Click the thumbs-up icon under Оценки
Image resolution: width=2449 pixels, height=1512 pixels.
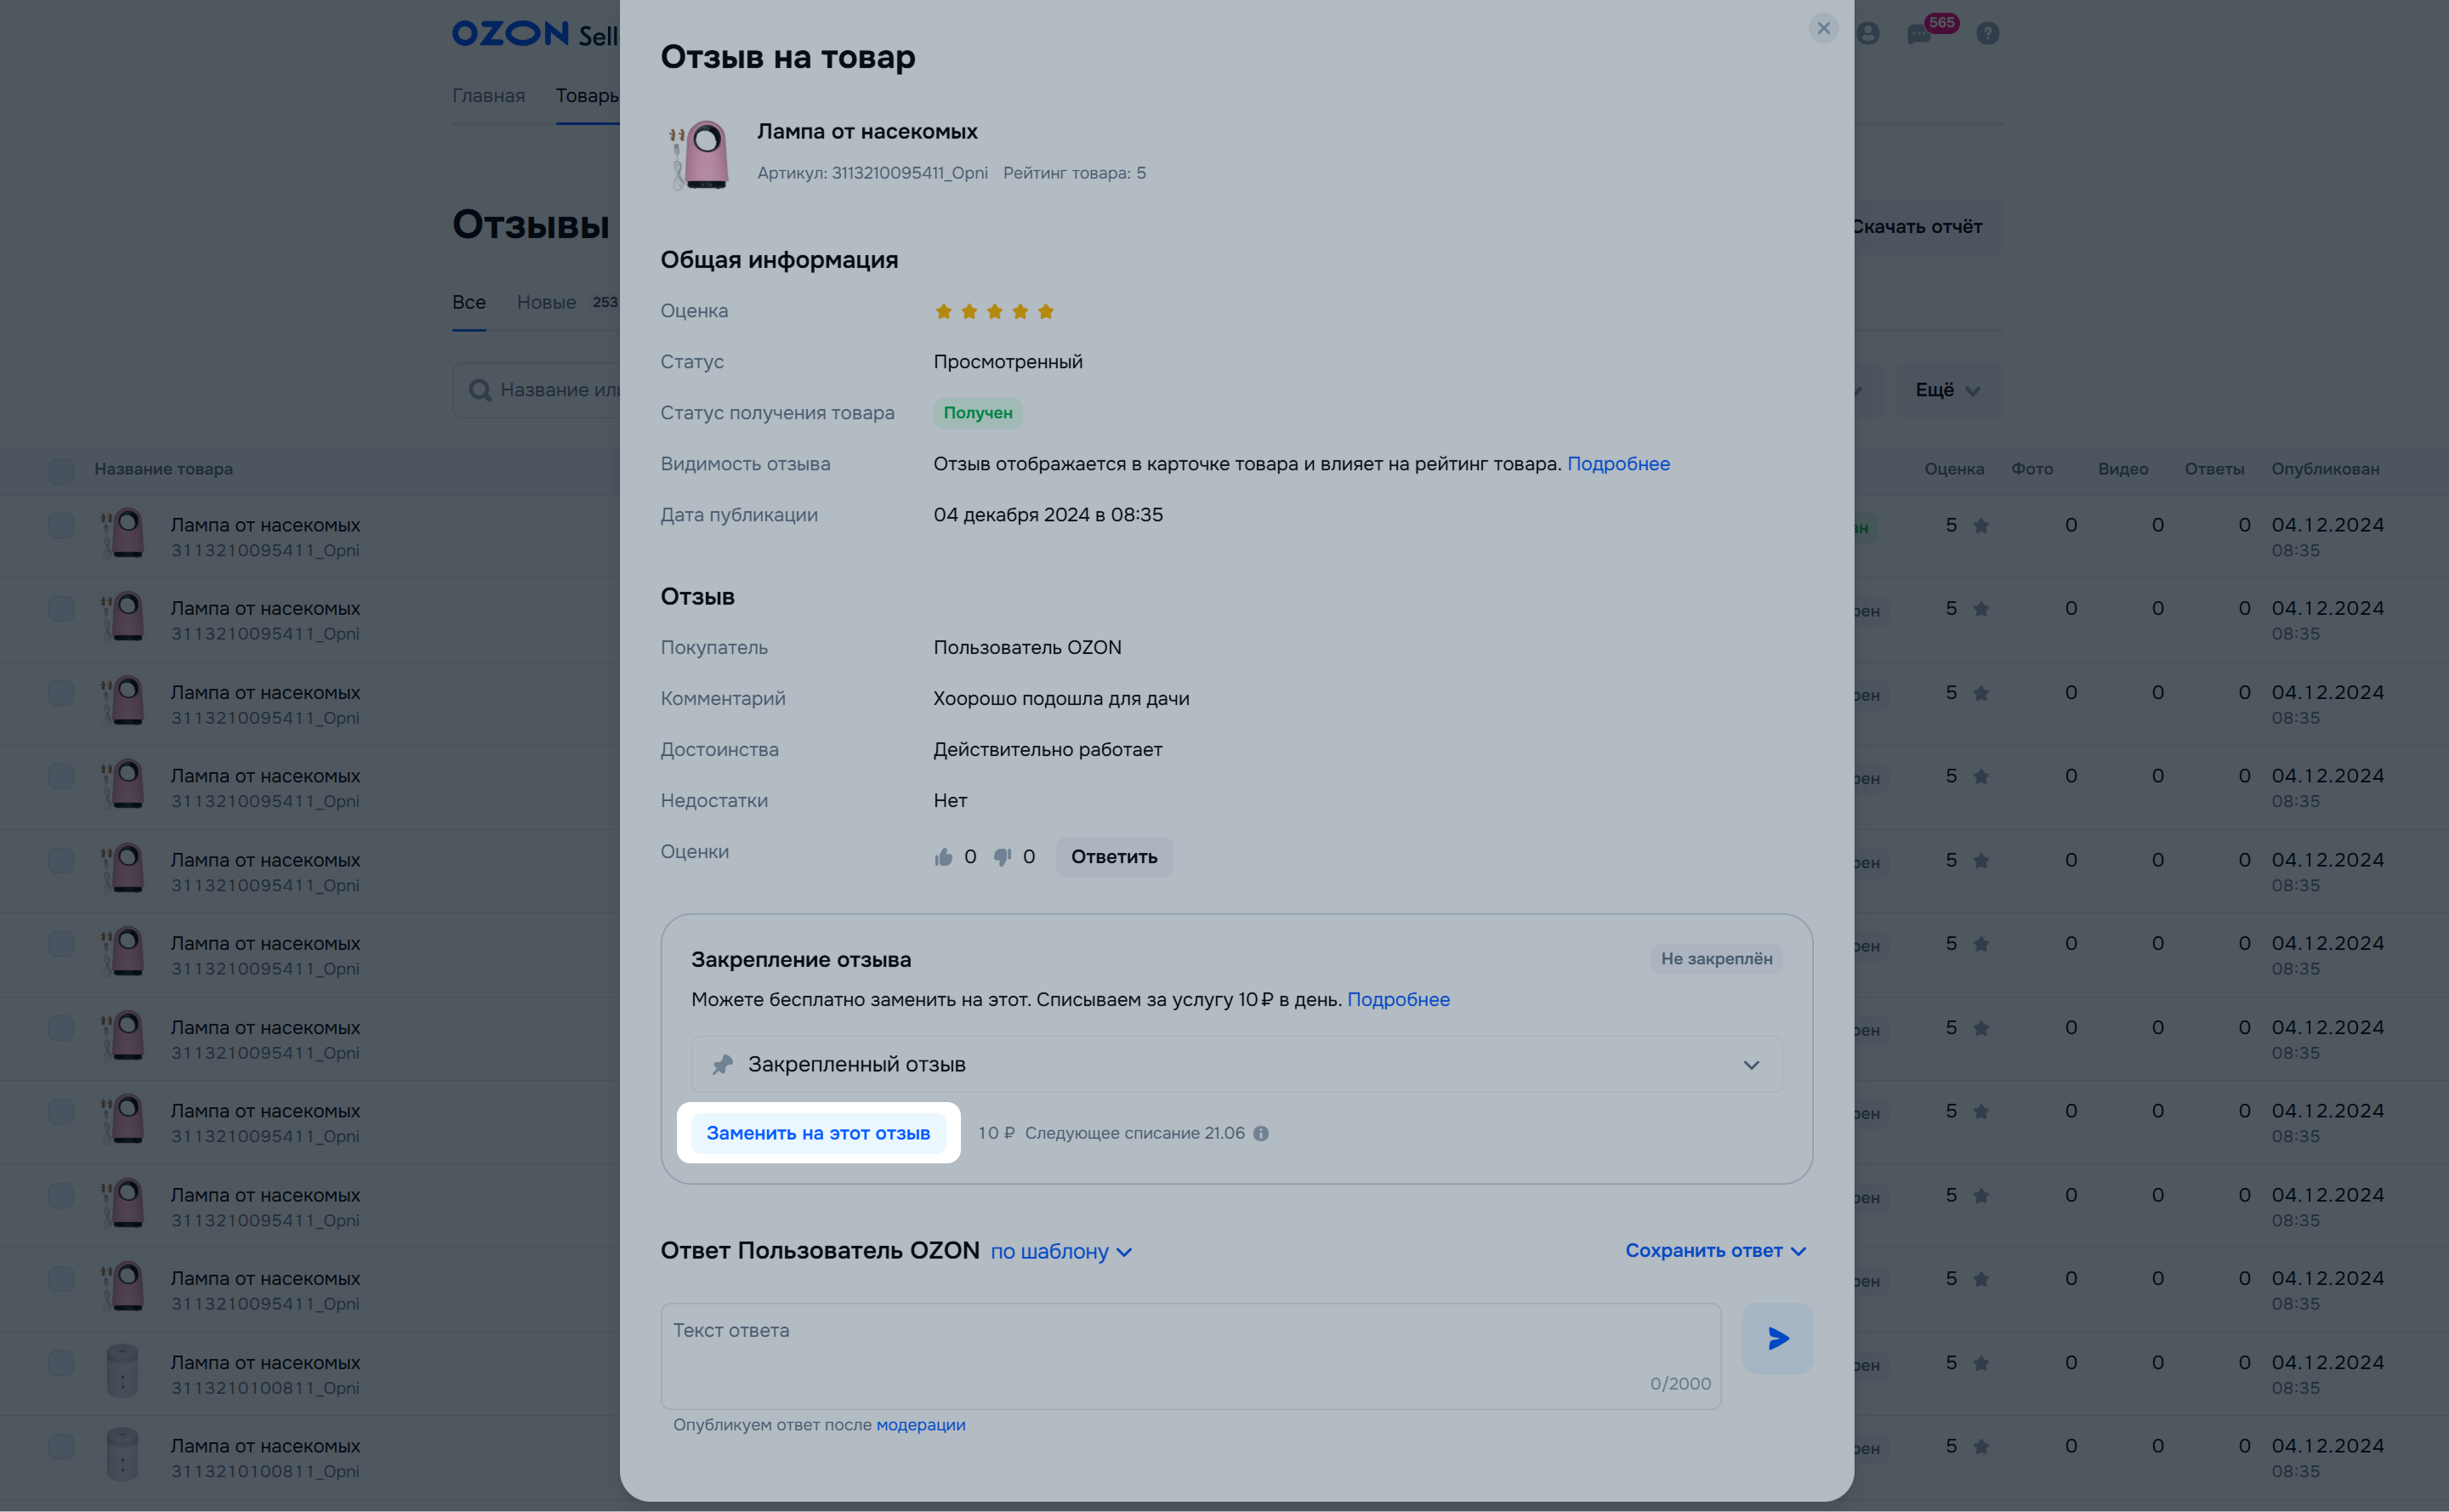pos(943,857)
